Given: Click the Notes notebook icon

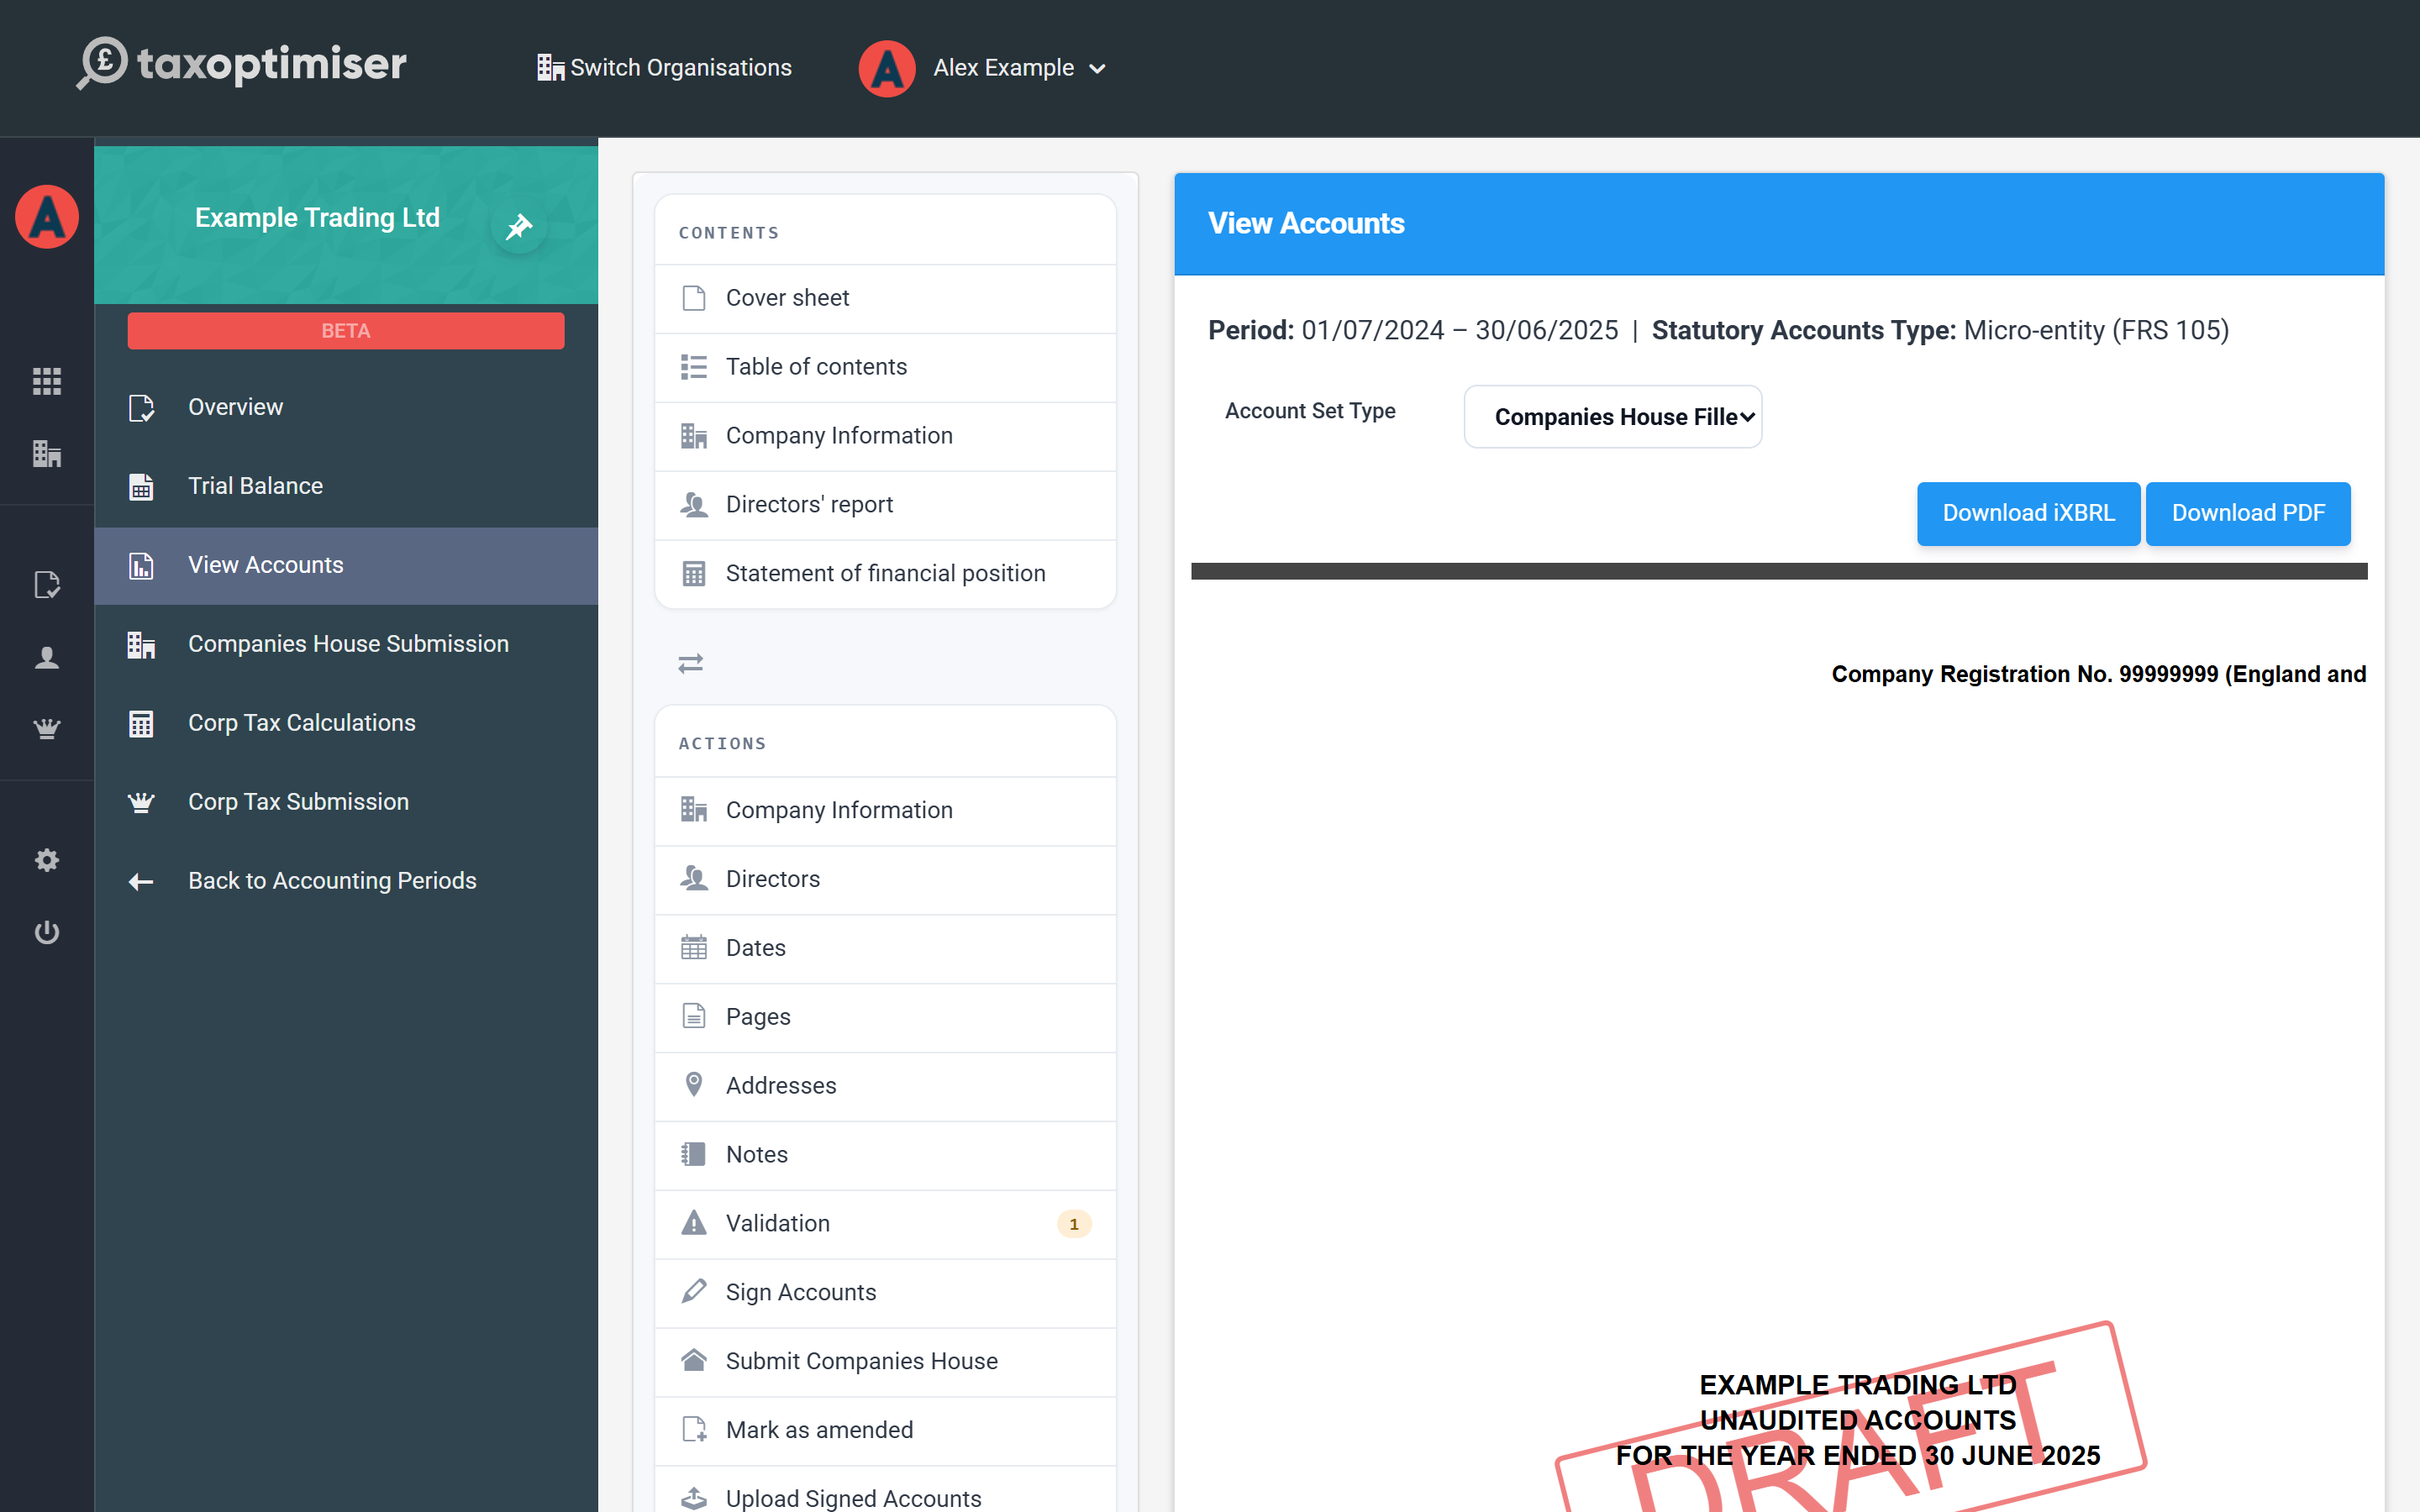Looking at the screenshot, I should [x=694, y=1155].
